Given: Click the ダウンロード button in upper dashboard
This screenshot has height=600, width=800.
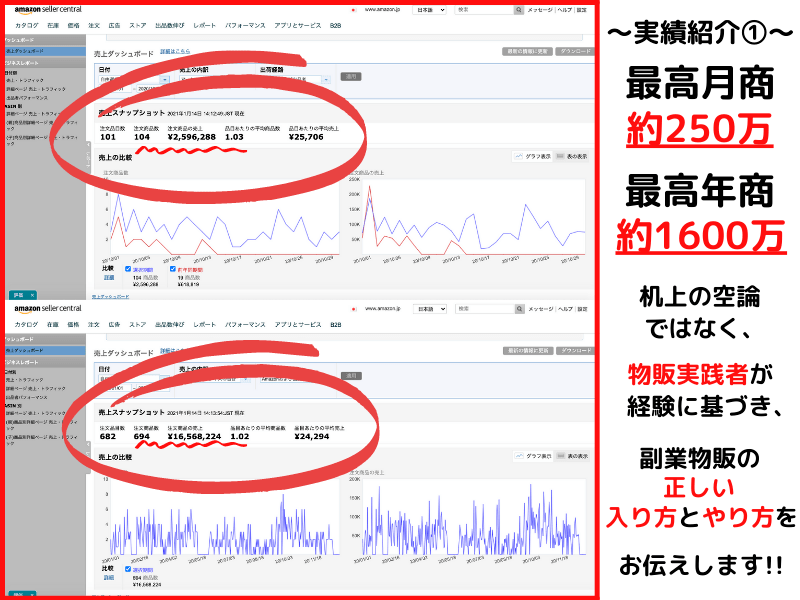Looking at the screenshot, I should pos(574,50).
